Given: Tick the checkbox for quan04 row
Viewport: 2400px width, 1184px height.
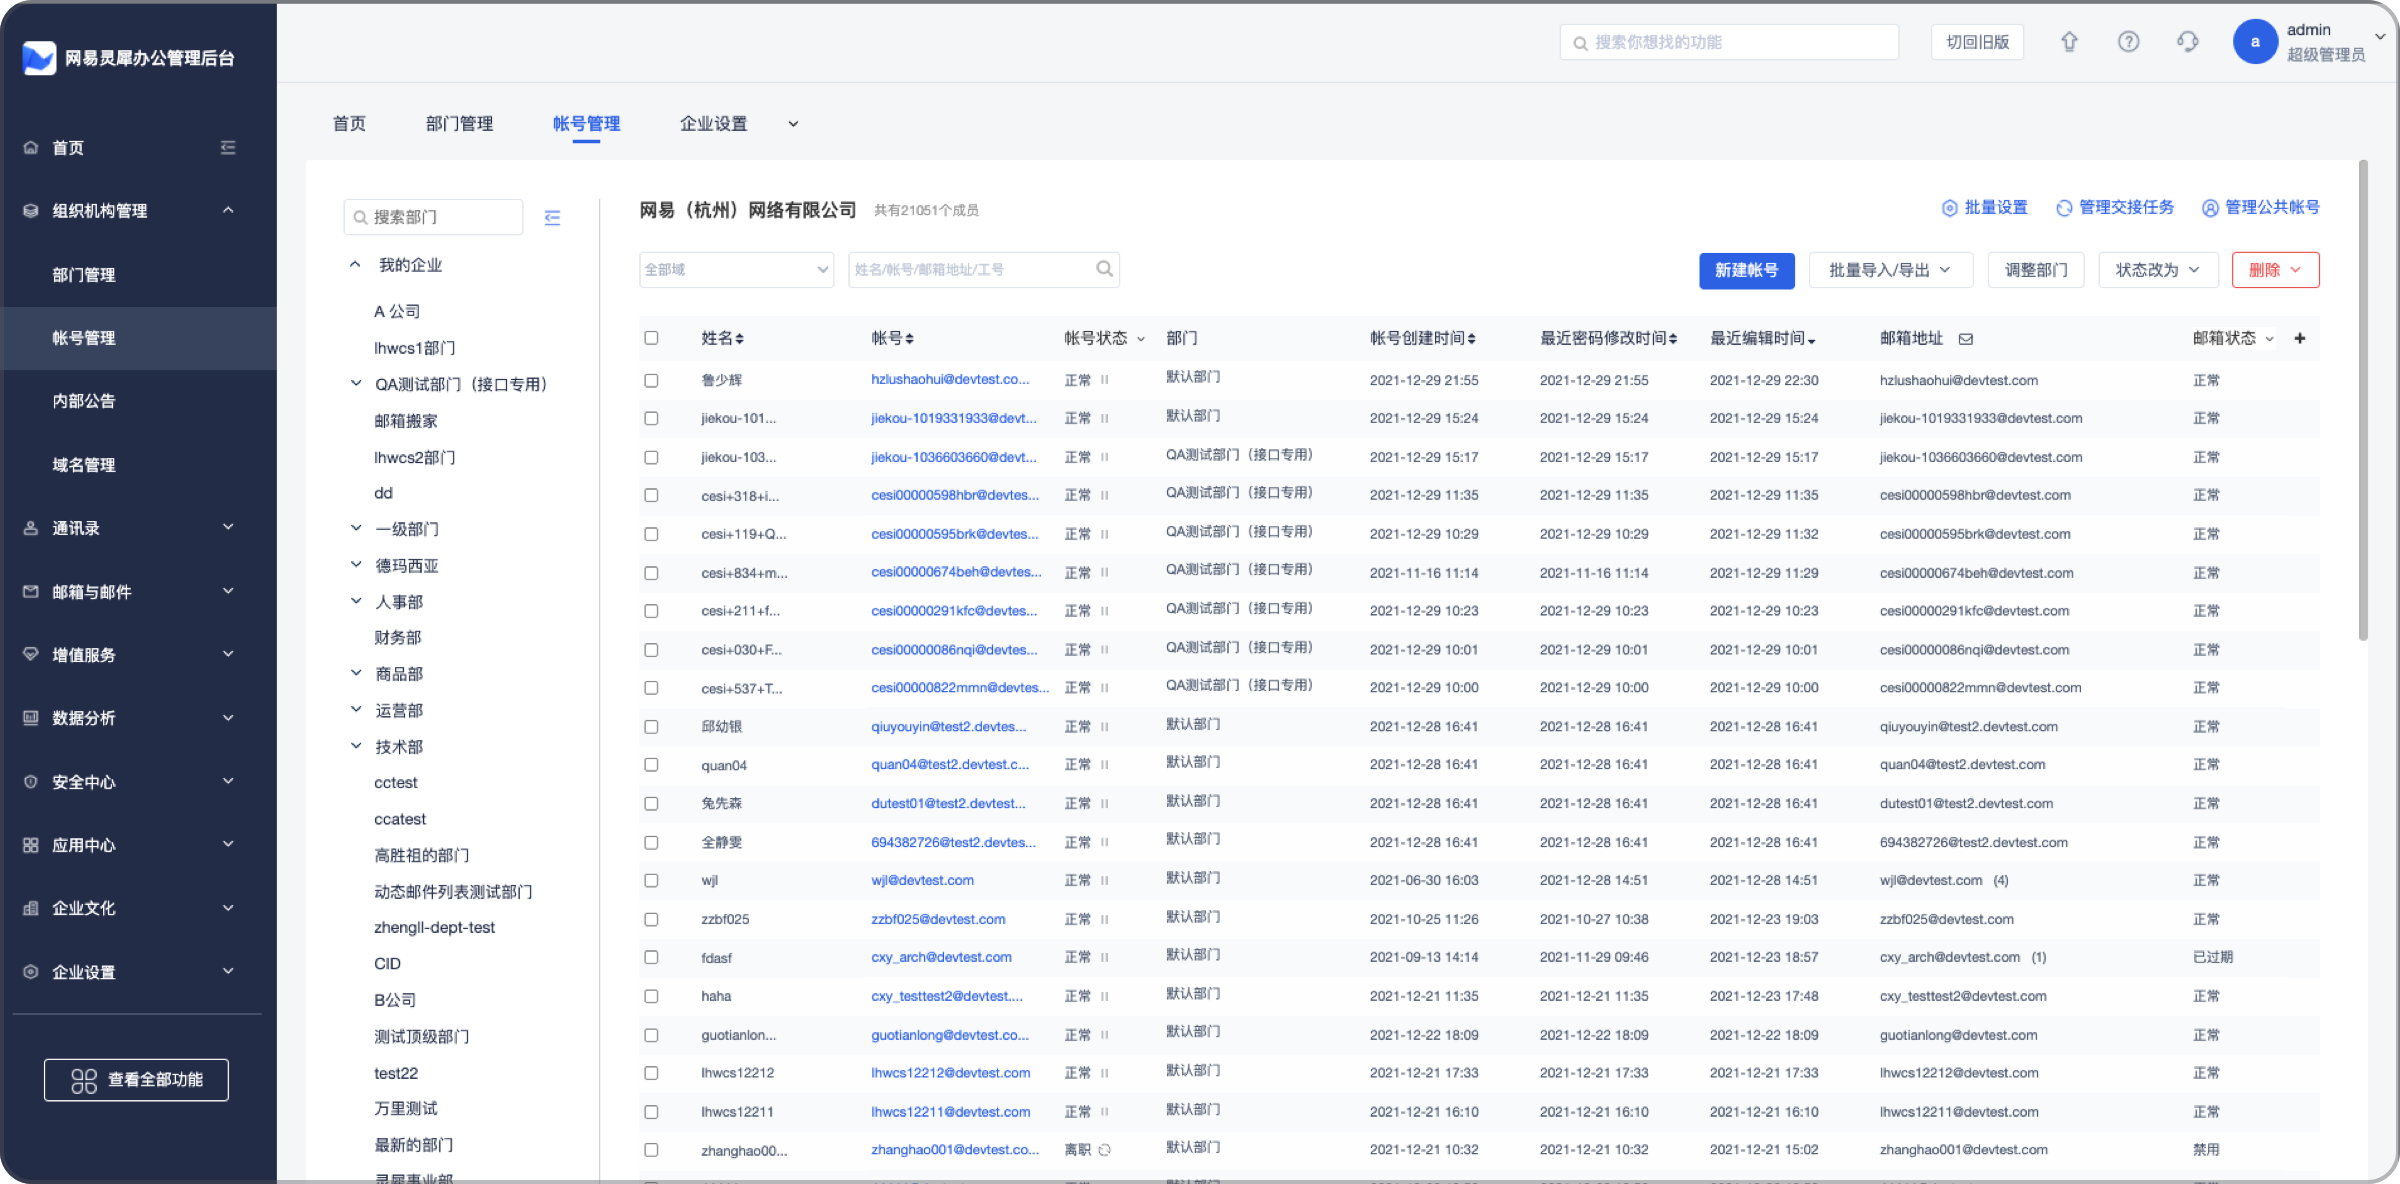Looking at the screenshot, I should (651, 765).
